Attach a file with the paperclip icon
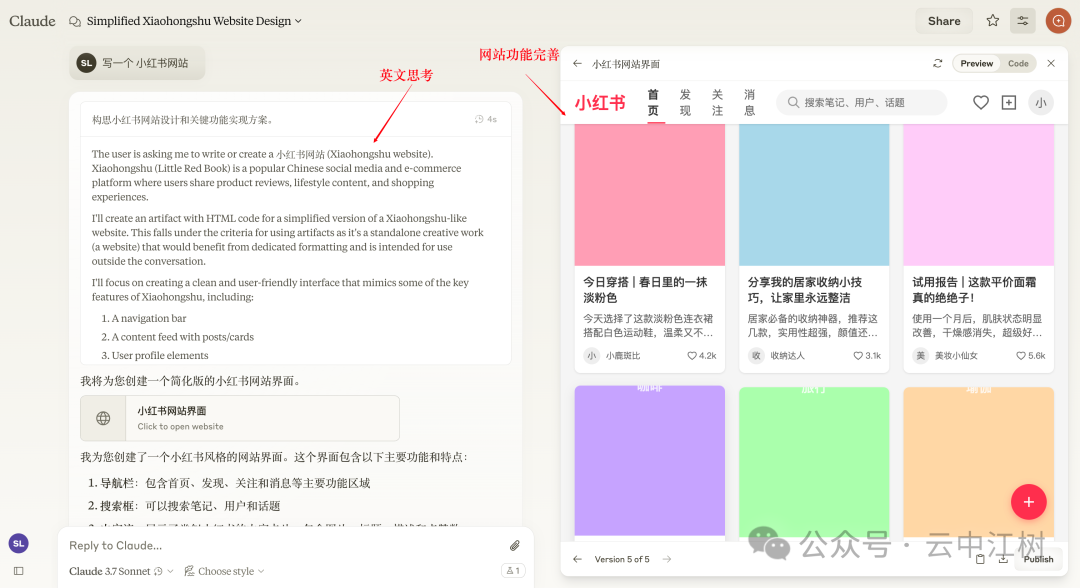The width and height of the screenshot is (1080, 588). (515, 545)
